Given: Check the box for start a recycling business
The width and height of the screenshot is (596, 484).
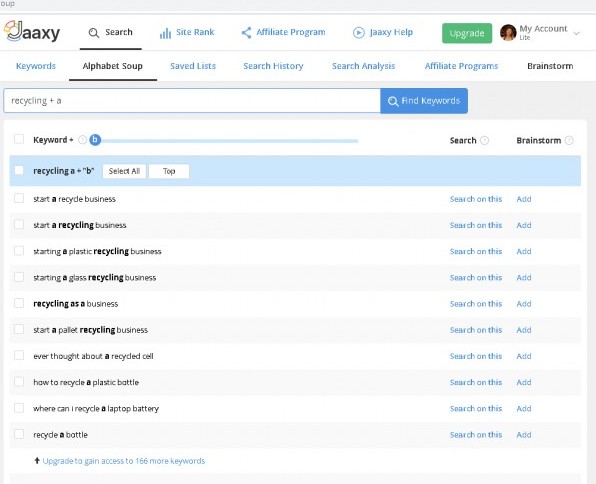Looking at the screenshot, I should [19, 224].
